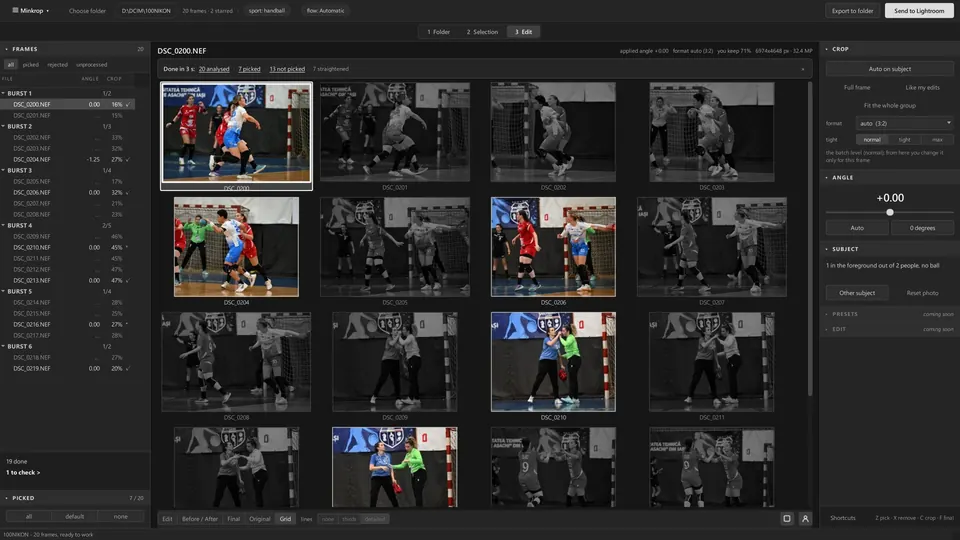
Task: Collapse Burst 5 group
Action: pyautogui.click(x=4, y=291)
